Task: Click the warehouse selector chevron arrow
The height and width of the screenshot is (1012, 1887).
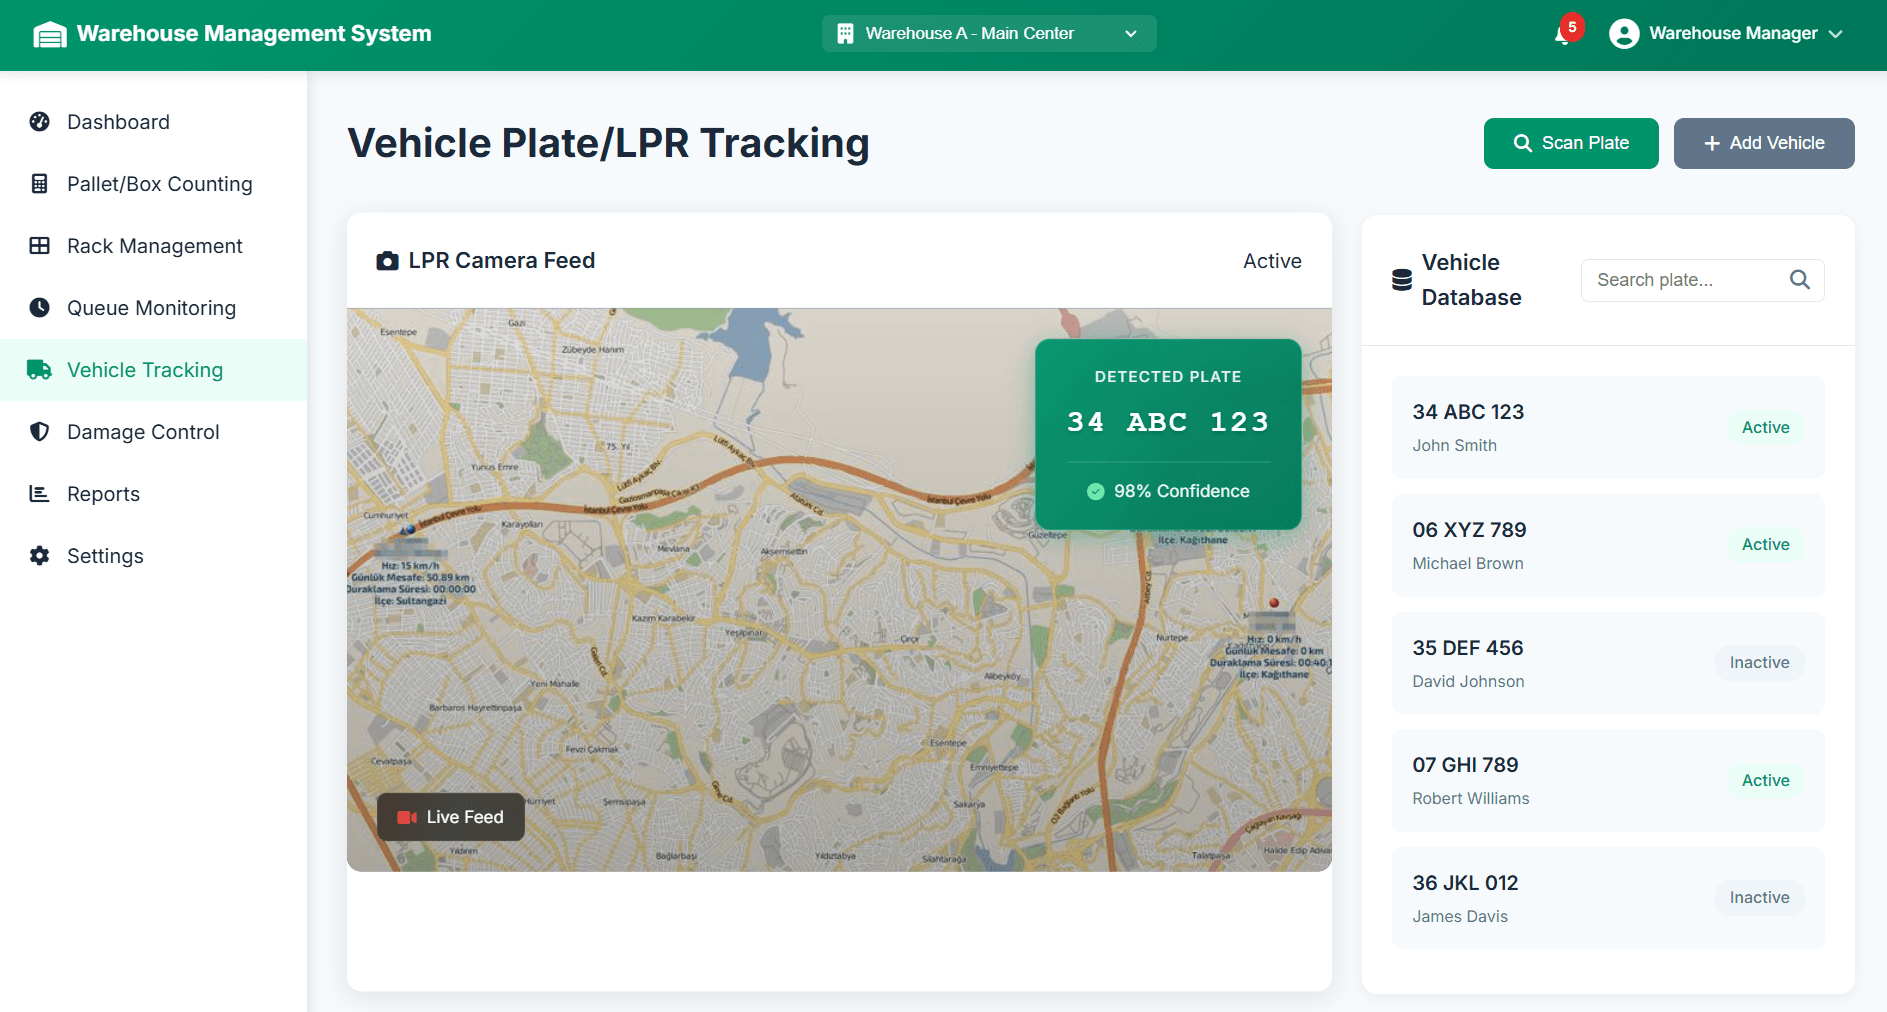Action: click(1131, 34)
